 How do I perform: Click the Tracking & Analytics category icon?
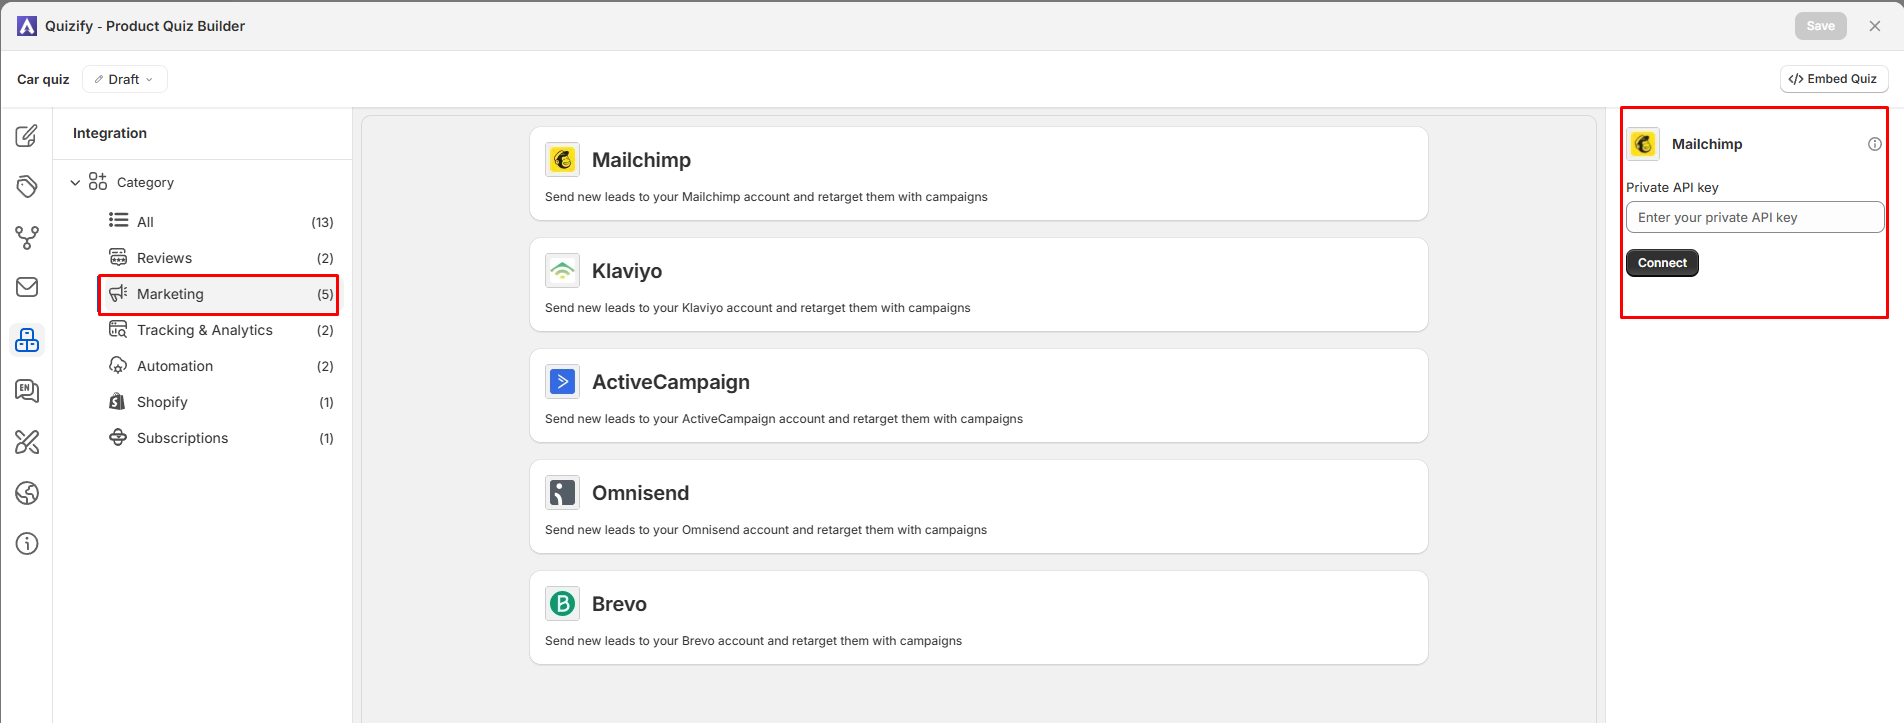118,329
